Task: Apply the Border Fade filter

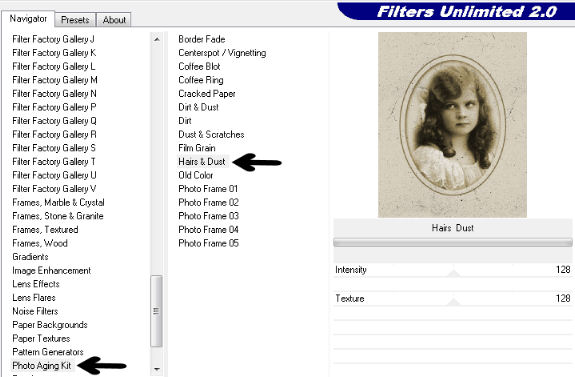Action: click(x=202, y=39)
